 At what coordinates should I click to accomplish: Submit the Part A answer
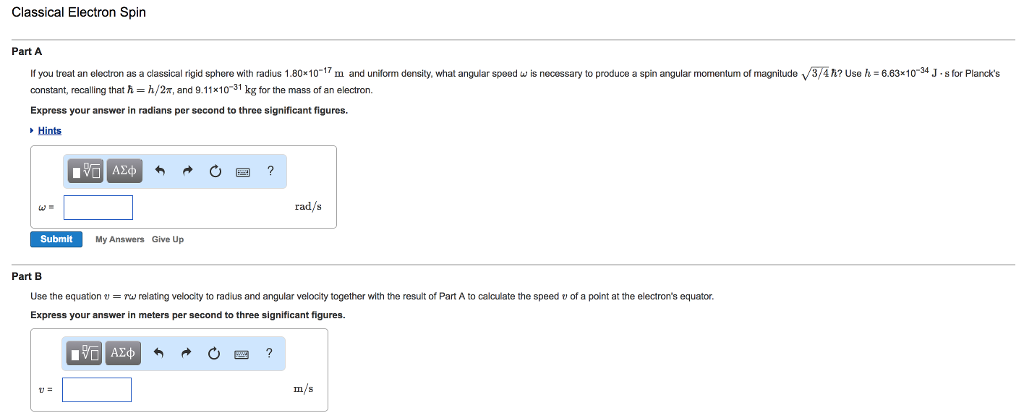point(56,239)
